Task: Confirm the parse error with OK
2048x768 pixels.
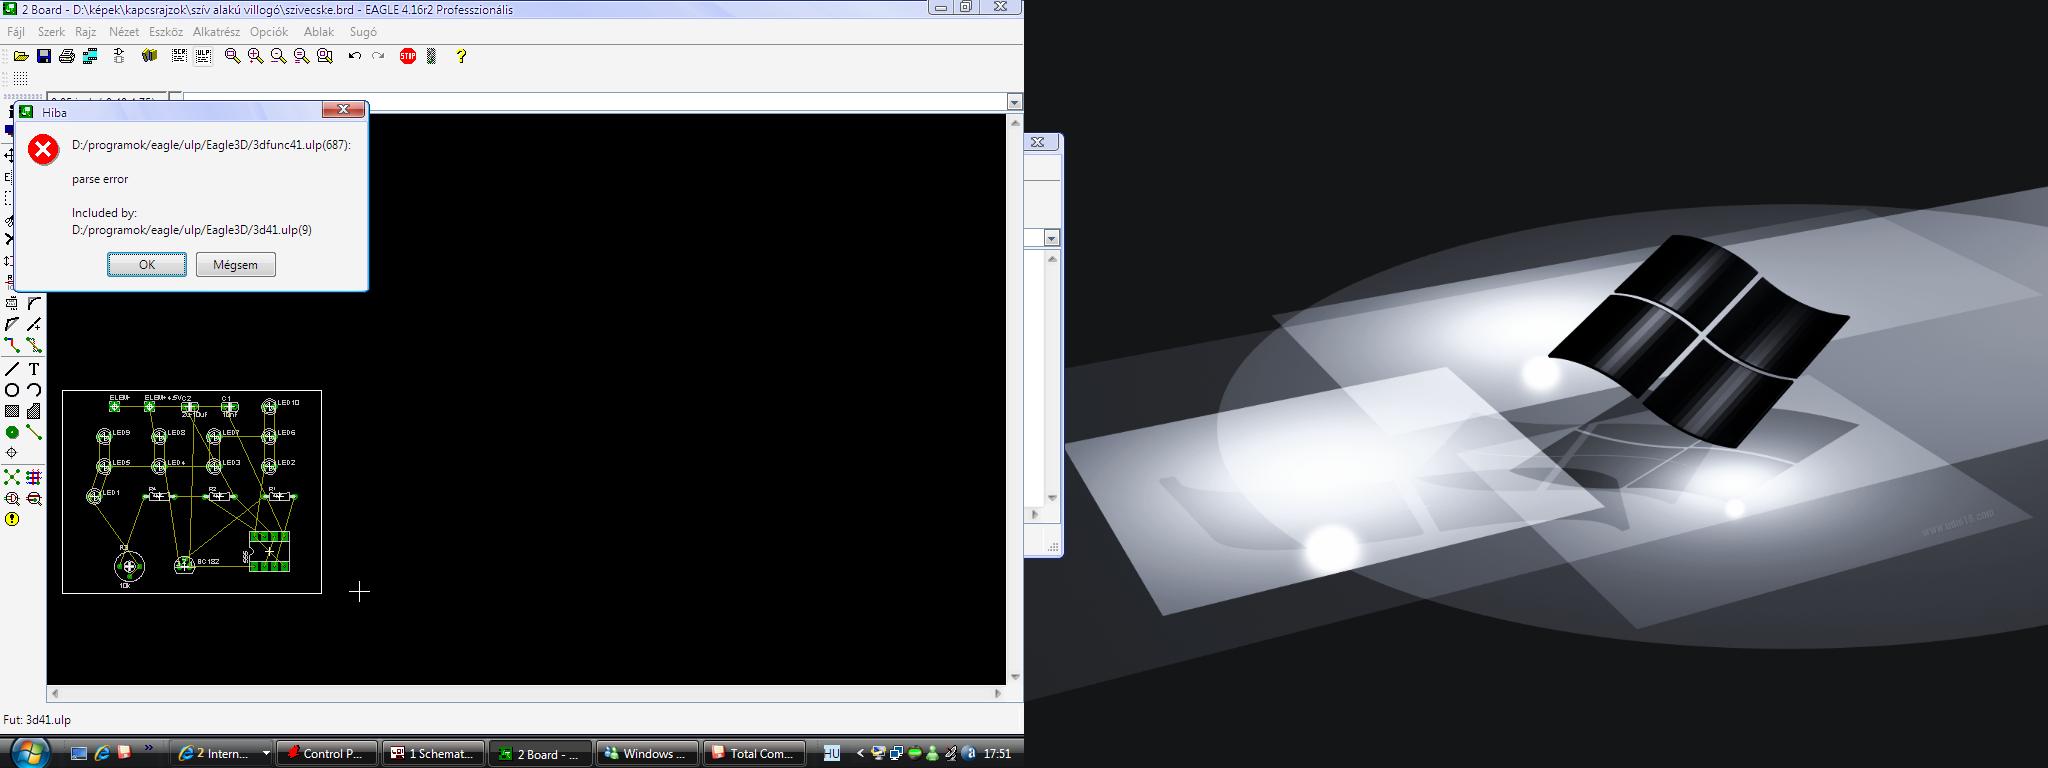Action: [147, 265]
